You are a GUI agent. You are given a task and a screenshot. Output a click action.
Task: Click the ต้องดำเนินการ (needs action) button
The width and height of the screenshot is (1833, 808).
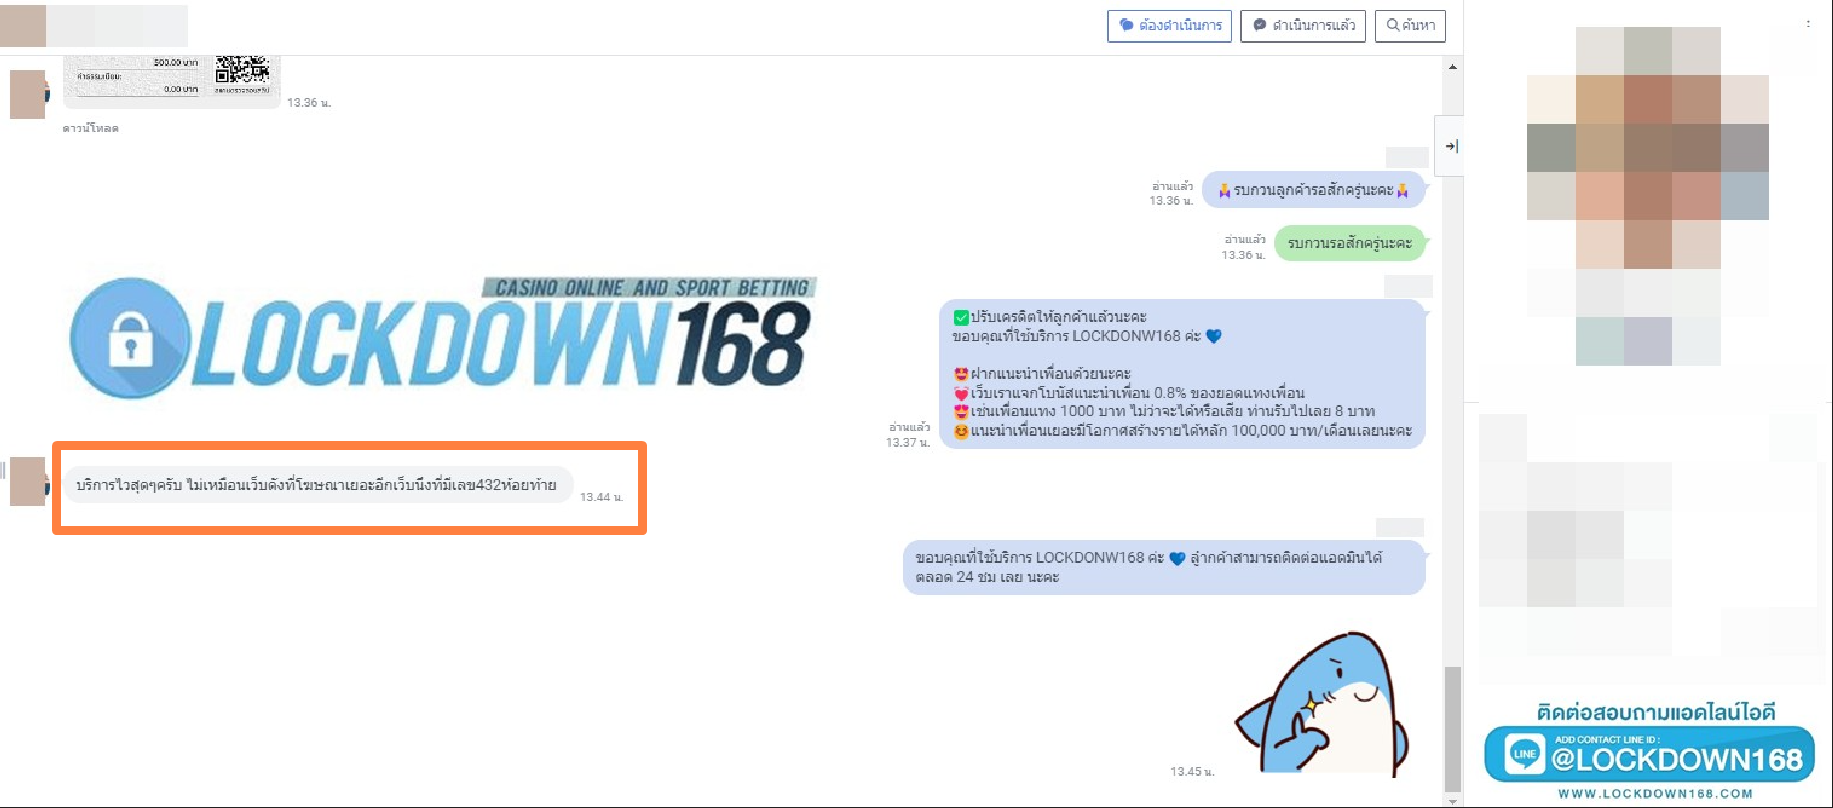pos(1169,25)
